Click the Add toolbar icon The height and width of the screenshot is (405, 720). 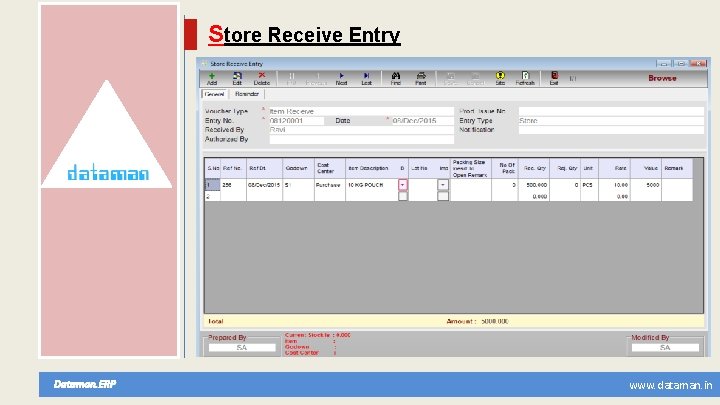coord(212,79)
